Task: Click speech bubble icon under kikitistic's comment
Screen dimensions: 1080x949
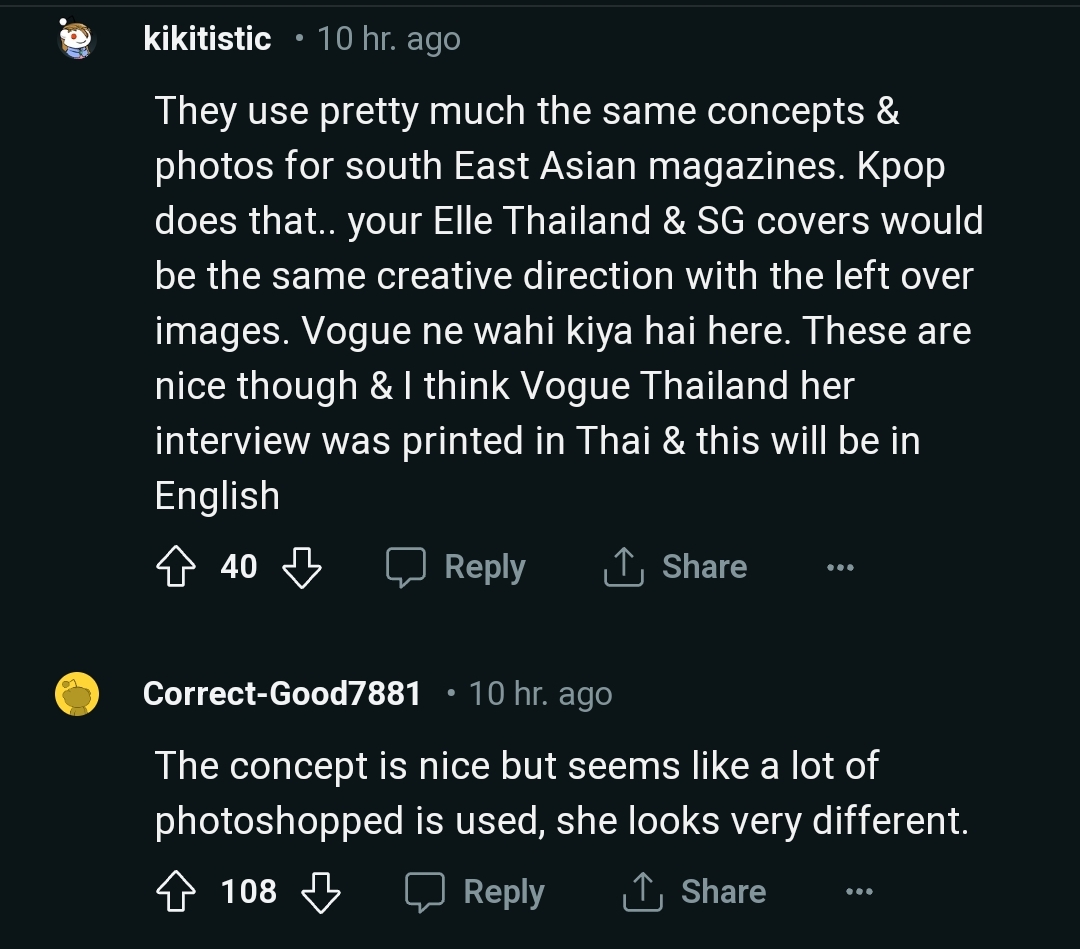Action: [x=406, y=567]
